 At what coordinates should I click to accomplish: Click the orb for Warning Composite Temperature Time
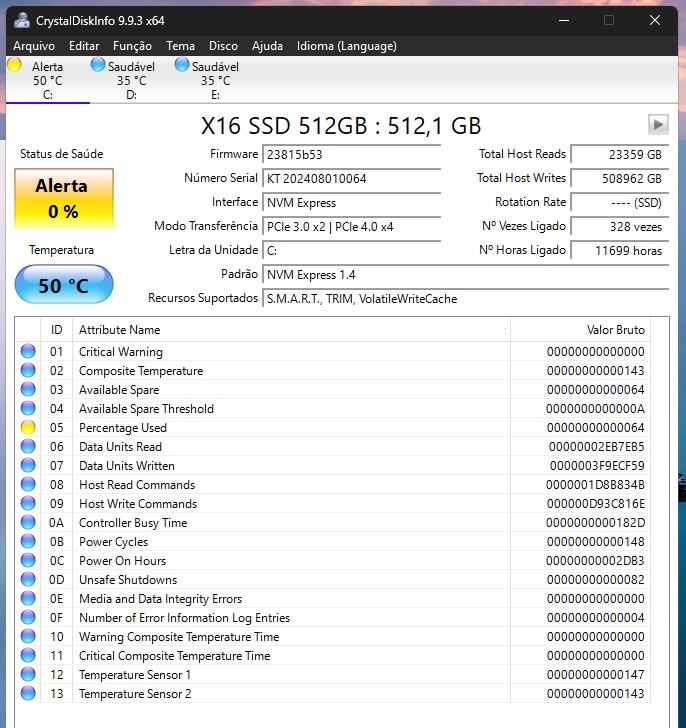(x=28, y=637)
